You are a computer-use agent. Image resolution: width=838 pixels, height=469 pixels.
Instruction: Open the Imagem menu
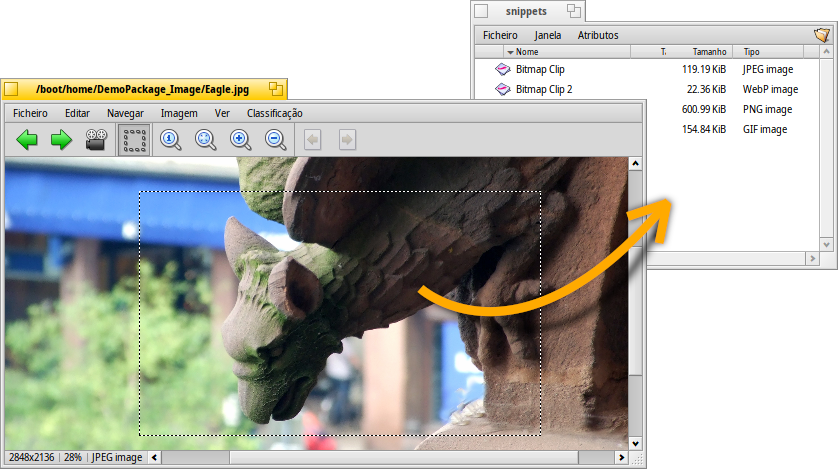tap(179, 113)
